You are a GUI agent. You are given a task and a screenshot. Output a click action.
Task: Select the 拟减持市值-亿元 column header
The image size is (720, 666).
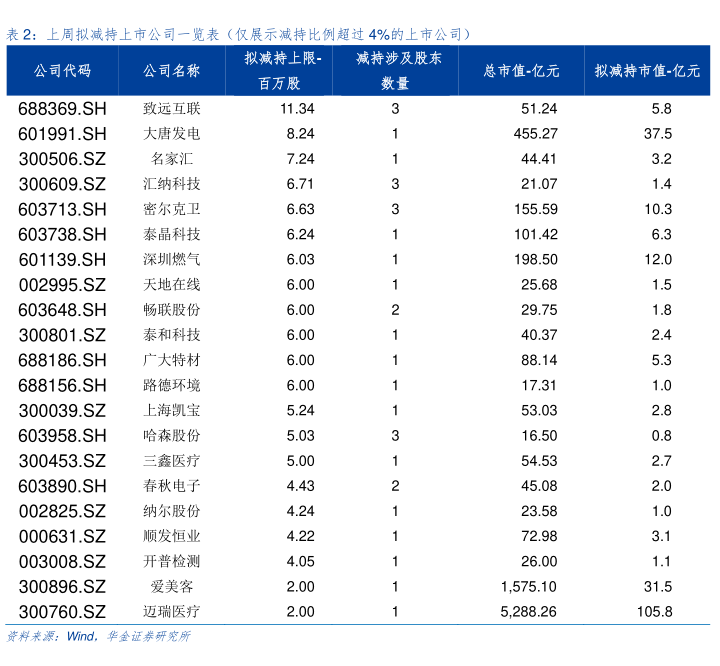click(647, 71)
